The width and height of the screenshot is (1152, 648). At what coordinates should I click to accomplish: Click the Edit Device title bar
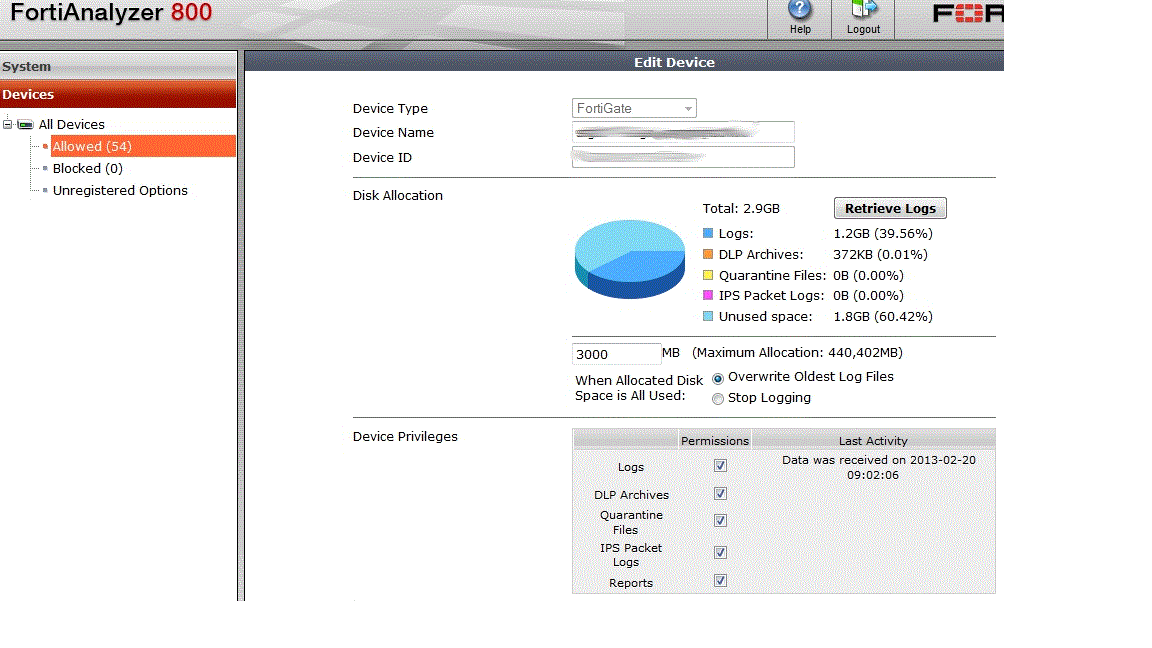[624, 62]
